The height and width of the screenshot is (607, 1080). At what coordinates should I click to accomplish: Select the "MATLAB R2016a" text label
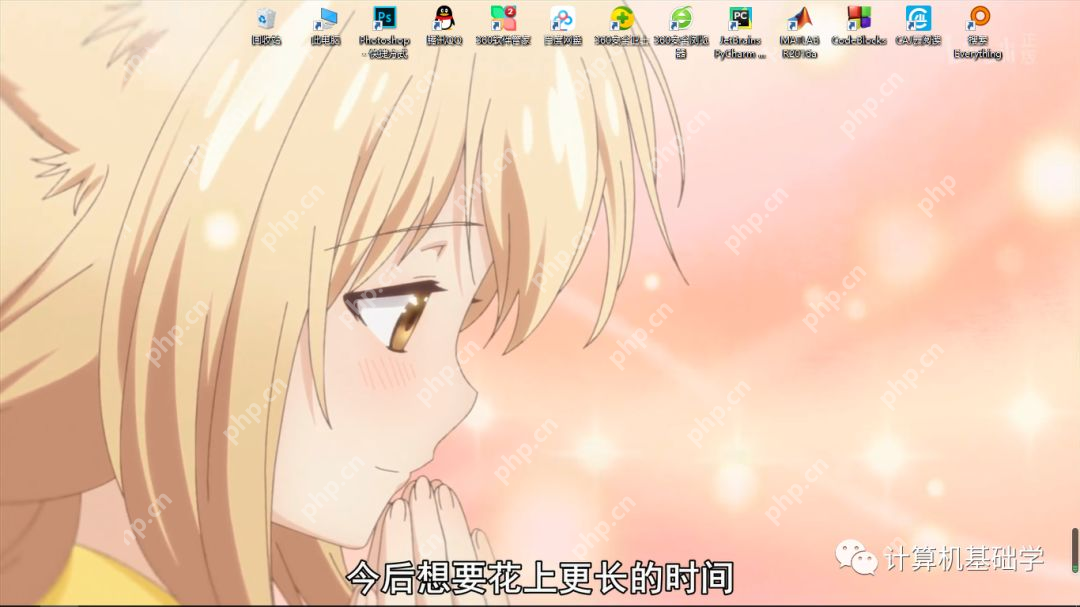click(x=799, y=47)
